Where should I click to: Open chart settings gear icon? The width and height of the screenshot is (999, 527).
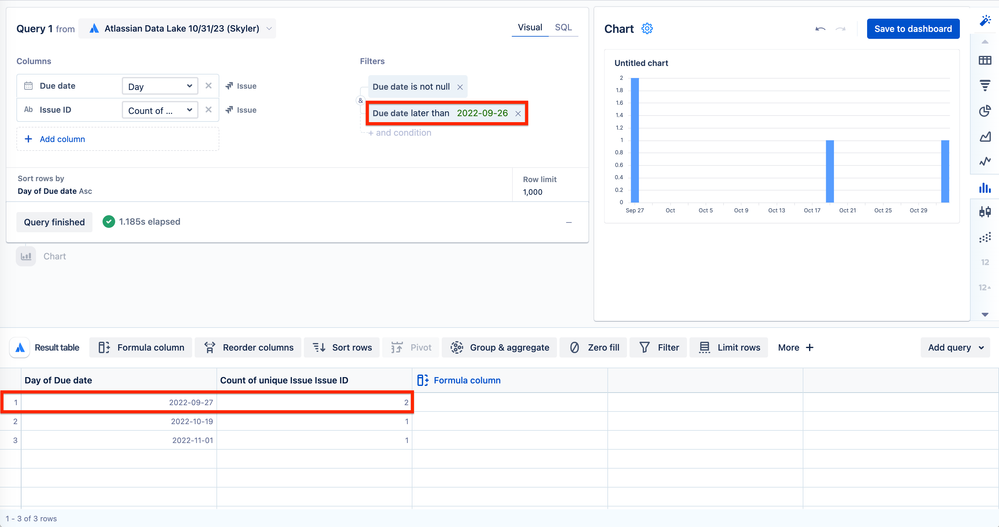pyautogui.click(x=647, y=29)
